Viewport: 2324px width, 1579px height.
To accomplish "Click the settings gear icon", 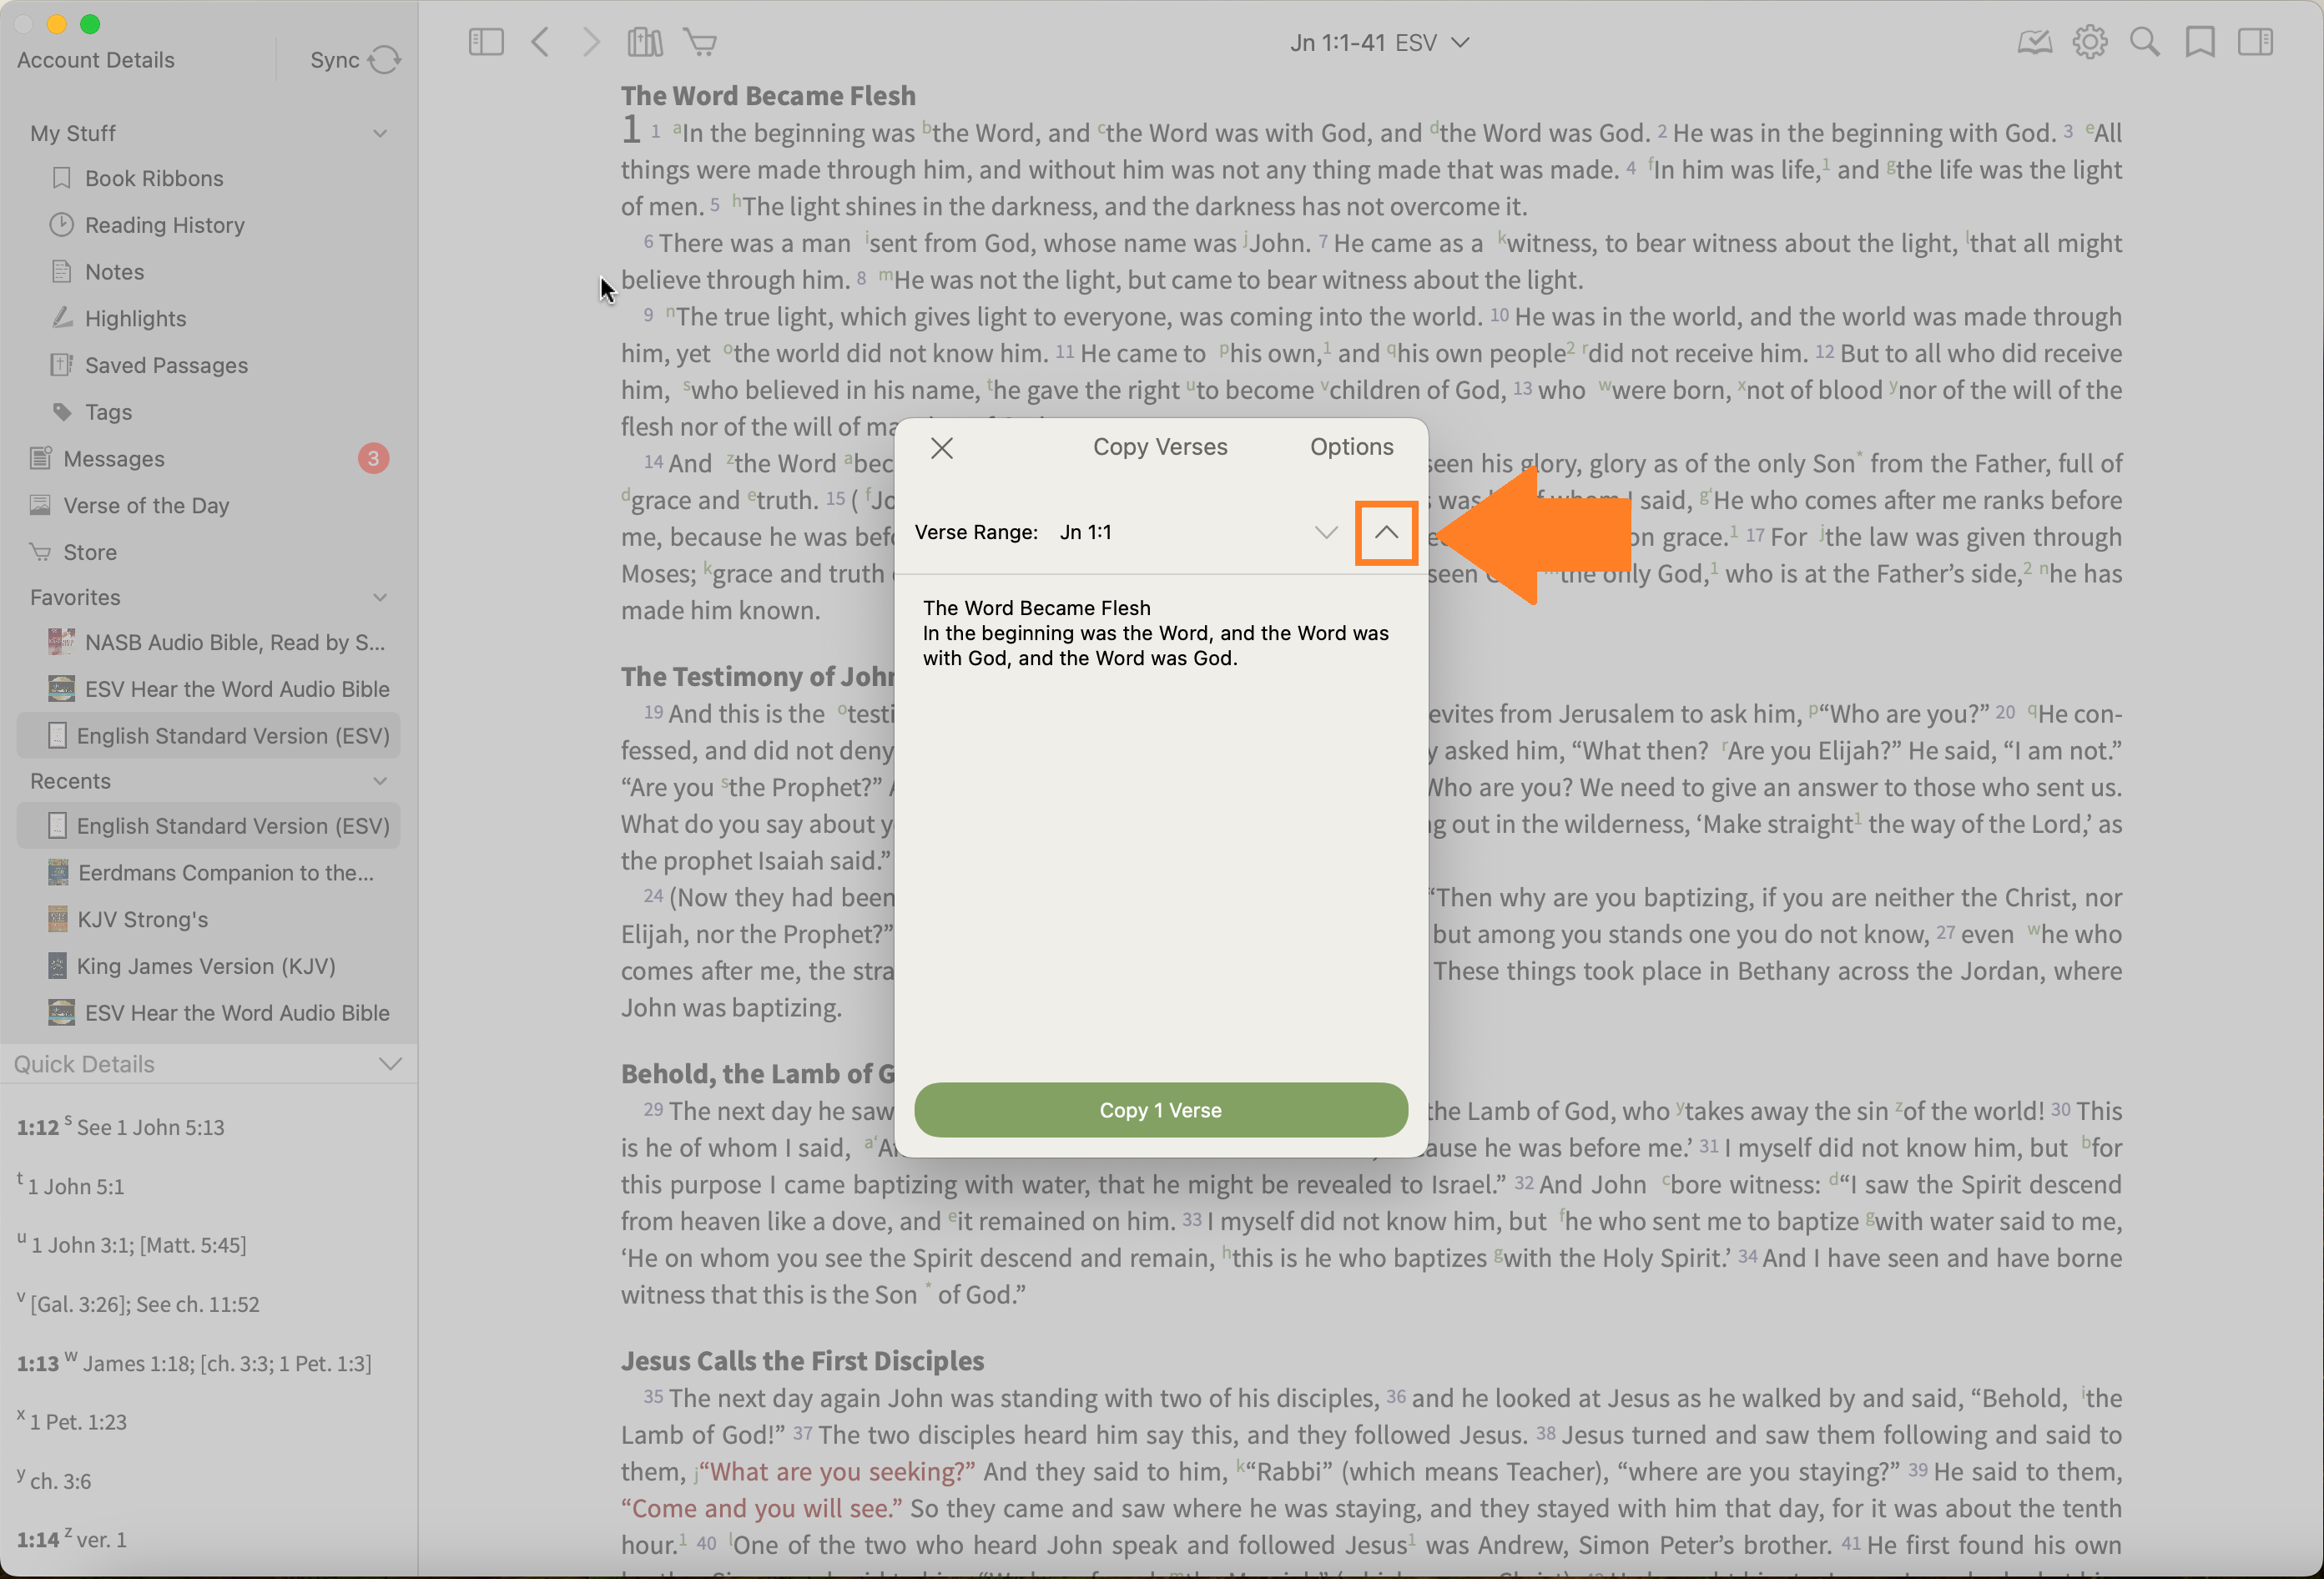I will (x=2089, y=42).
